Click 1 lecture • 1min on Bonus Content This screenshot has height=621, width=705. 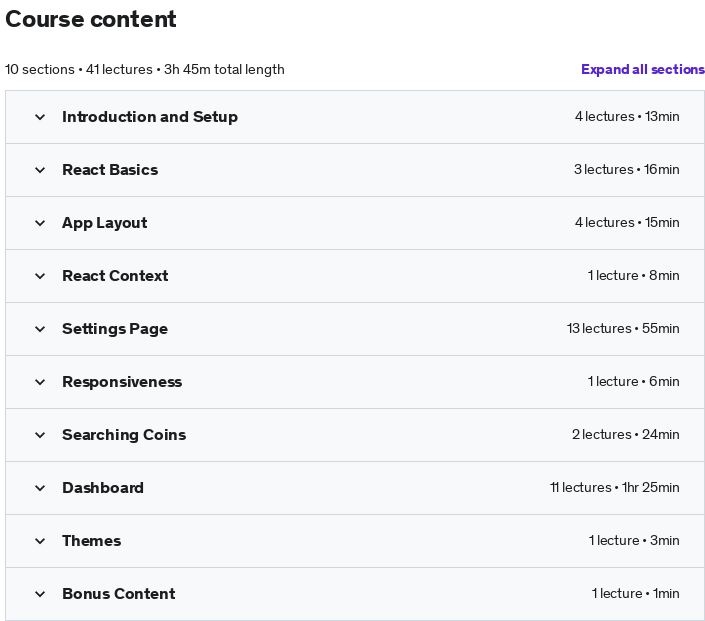point(635,594)
